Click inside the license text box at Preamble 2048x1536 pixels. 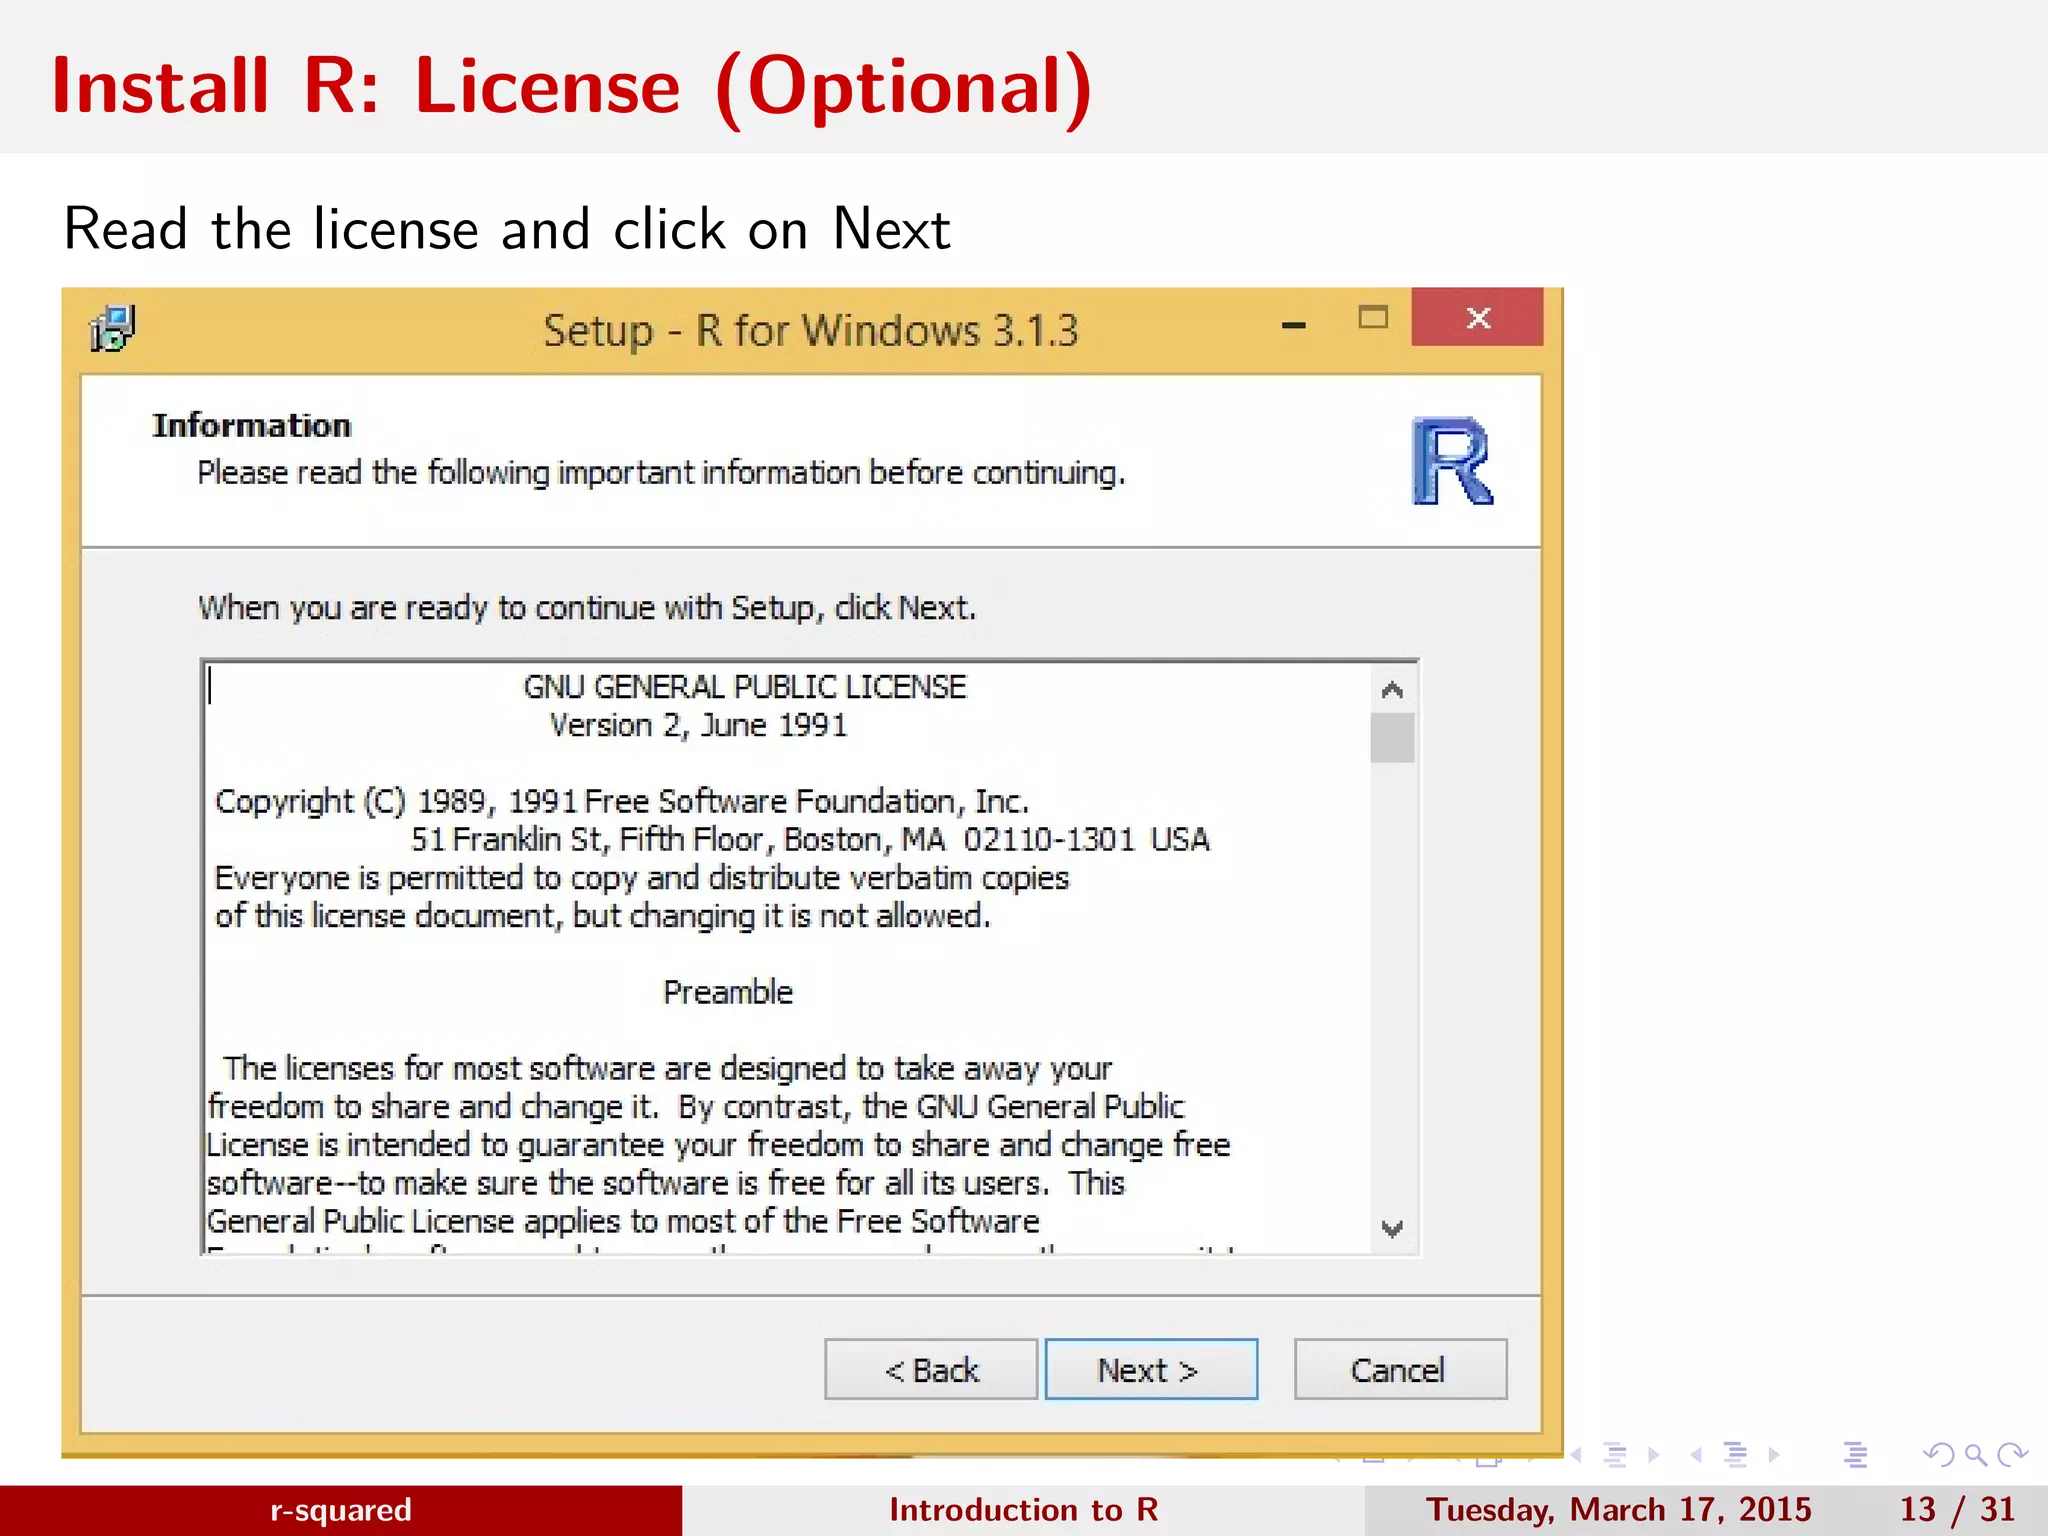728,992
